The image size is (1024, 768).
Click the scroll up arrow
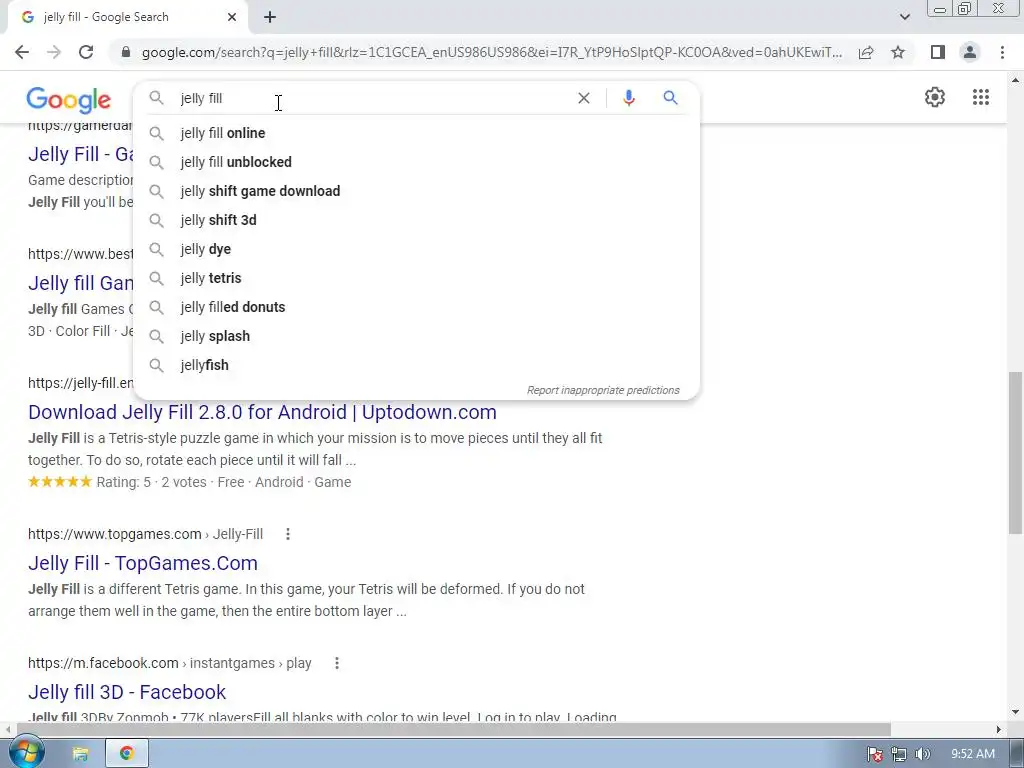(x=1015, y=80)
